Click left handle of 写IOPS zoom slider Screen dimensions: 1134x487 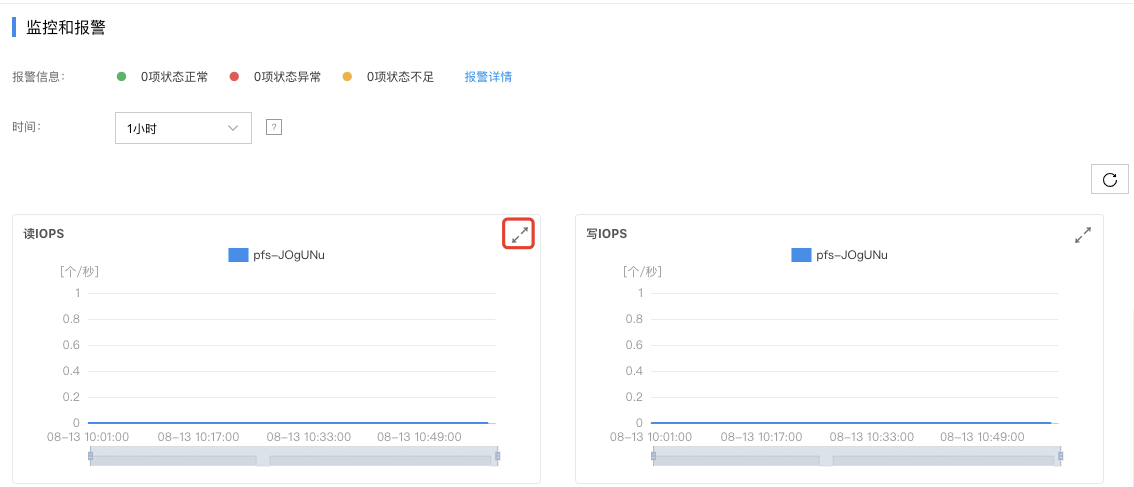pyautogui.click(x=653, y=456)
